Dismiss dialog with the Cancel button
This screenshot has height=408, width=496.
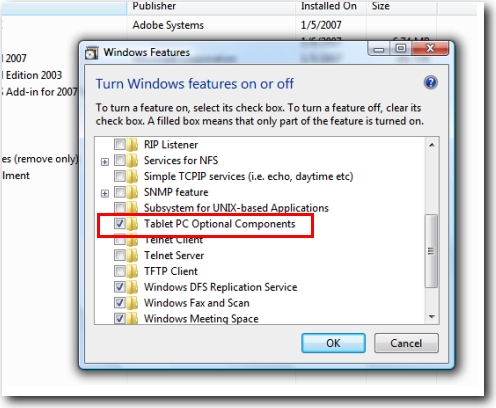coord(406,343)
